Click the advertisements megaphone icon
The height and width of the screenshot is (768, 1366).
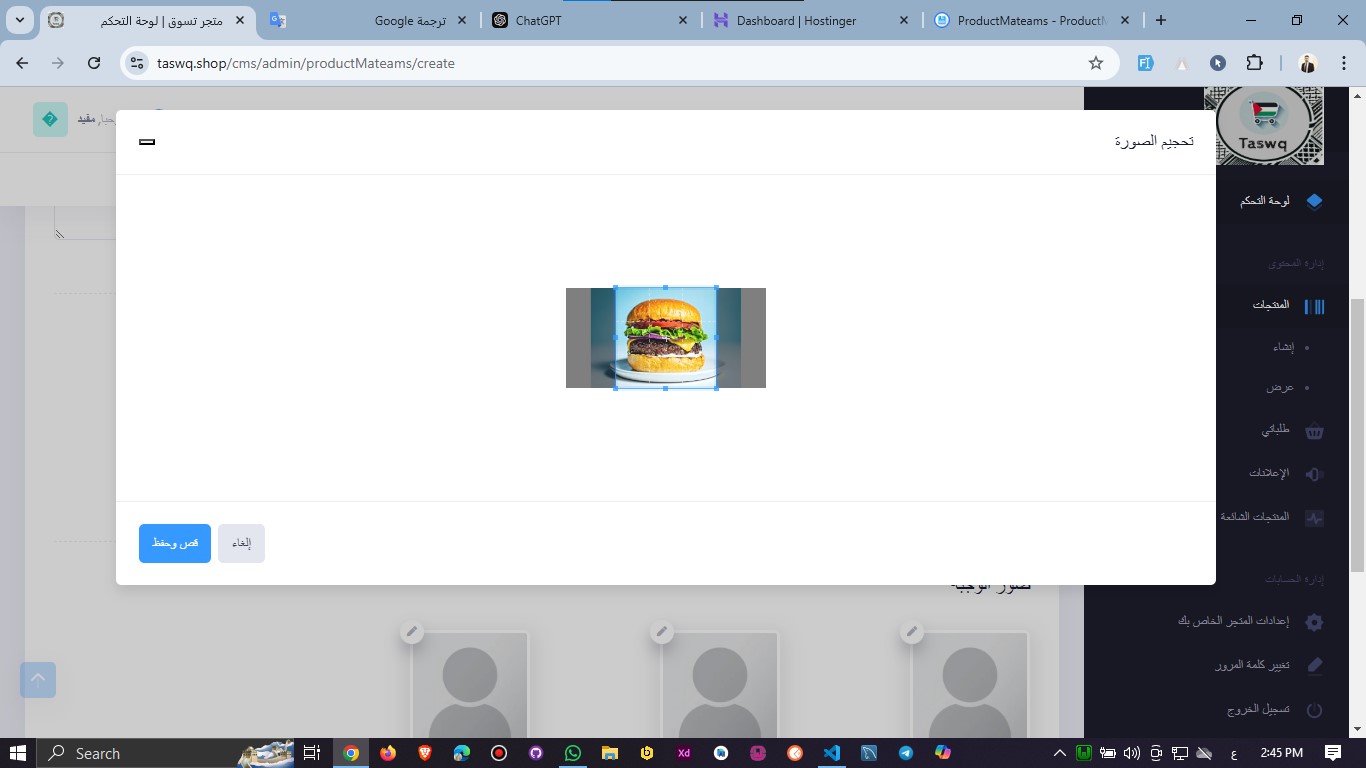point(1314,473)
